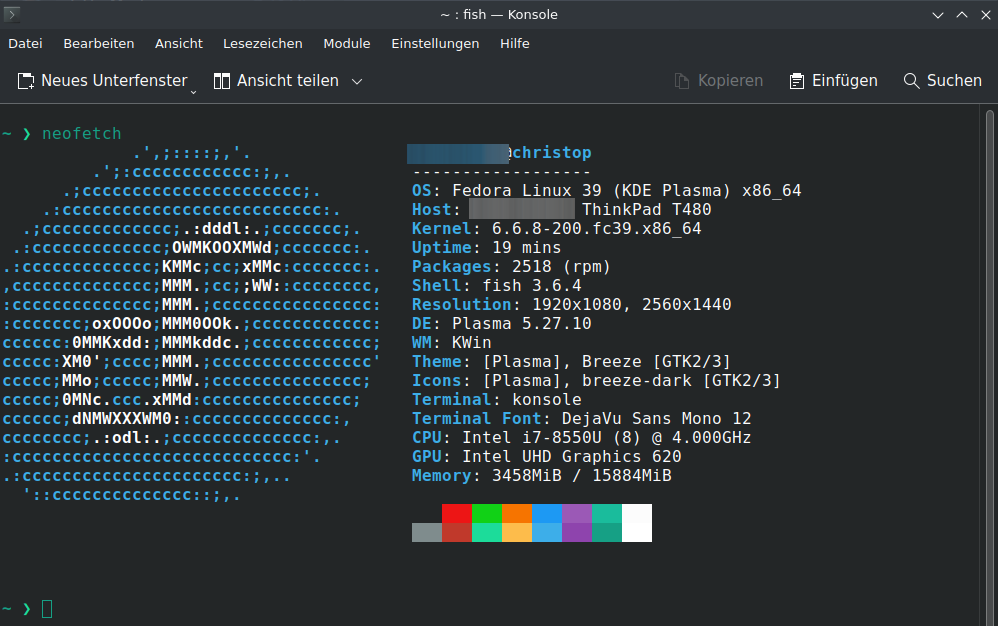
Task: Click the terminal cursor at the empty prompt
Action: point(47,608)
